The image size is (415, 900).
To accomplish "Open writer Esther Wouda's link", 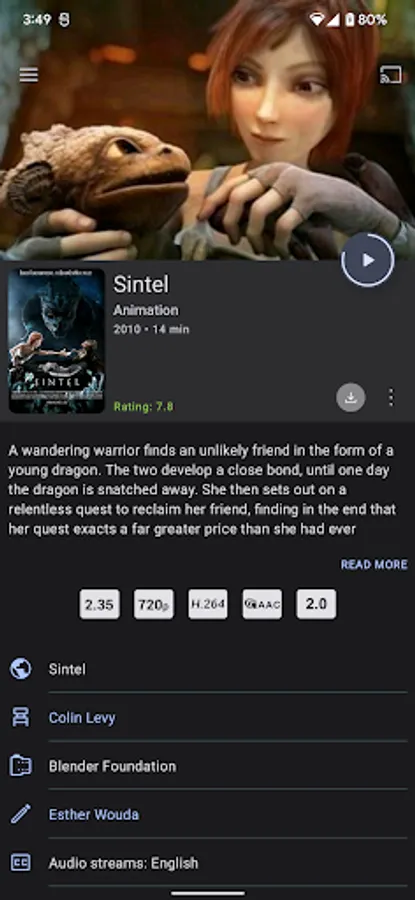I will coord(94,814).
